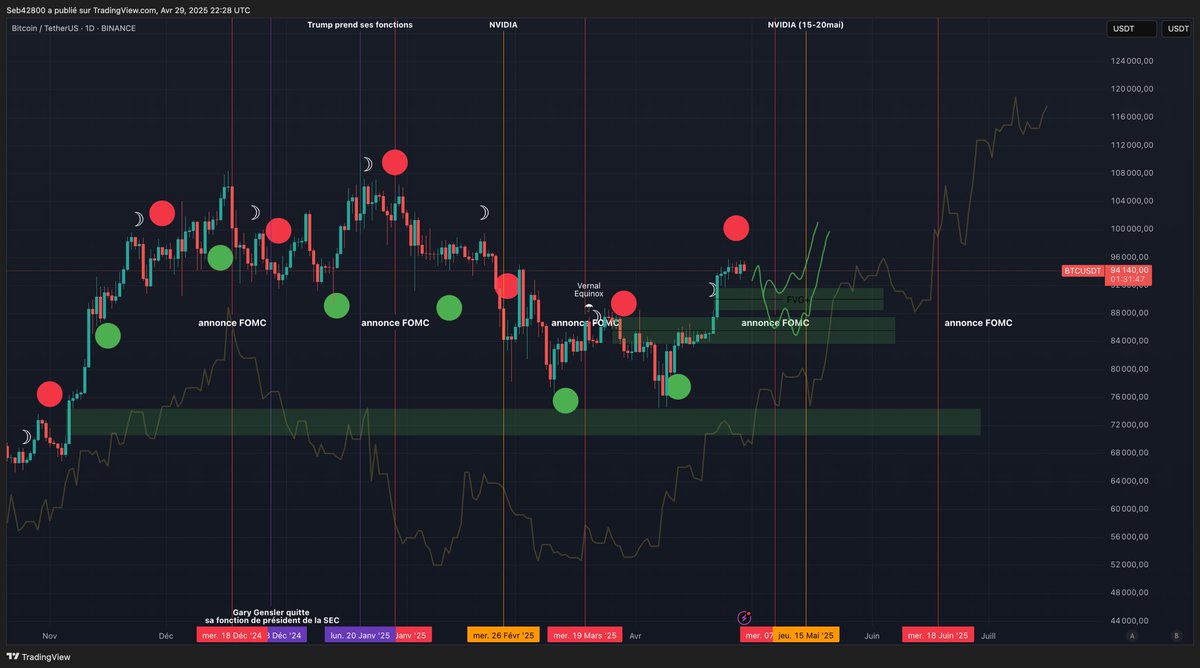Click the 'Trump prend ses fonctions' label
Viewport: 1200px width, 668px height.
pos(359,24)
